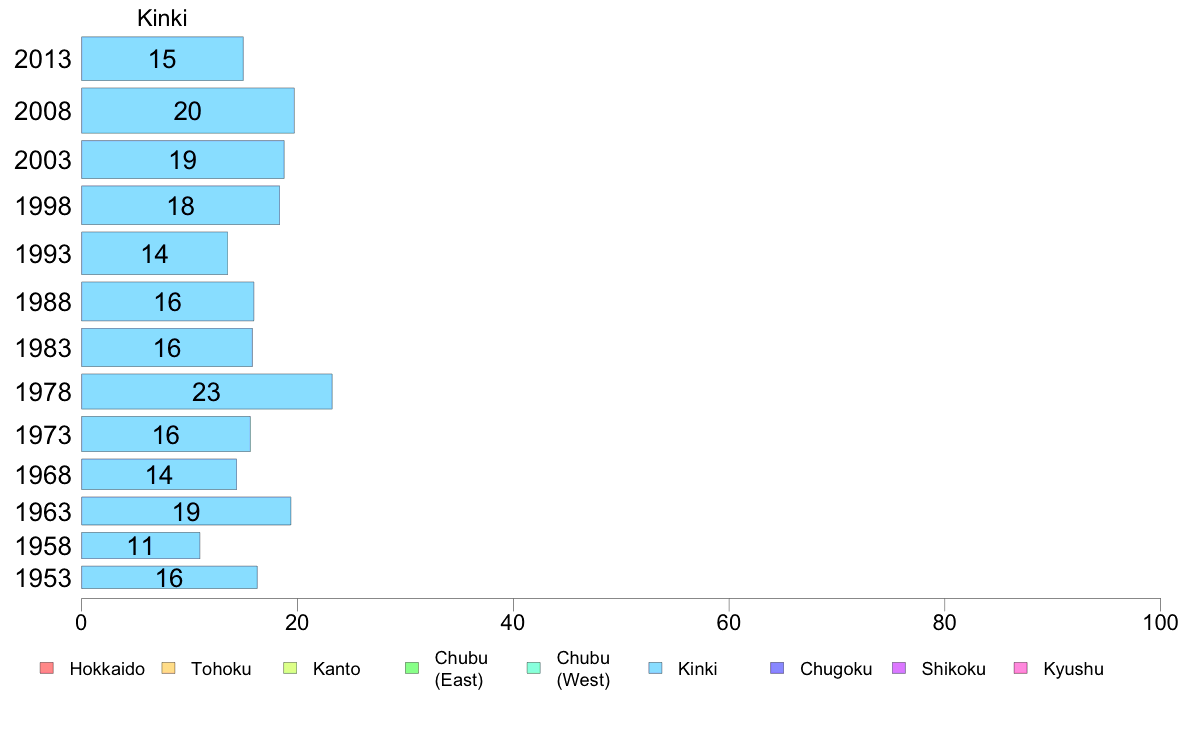The height and width of the screenshot is (736, 1188).
Task: Click the Hokkaido legend text label
Action: (x=107, y=669)
